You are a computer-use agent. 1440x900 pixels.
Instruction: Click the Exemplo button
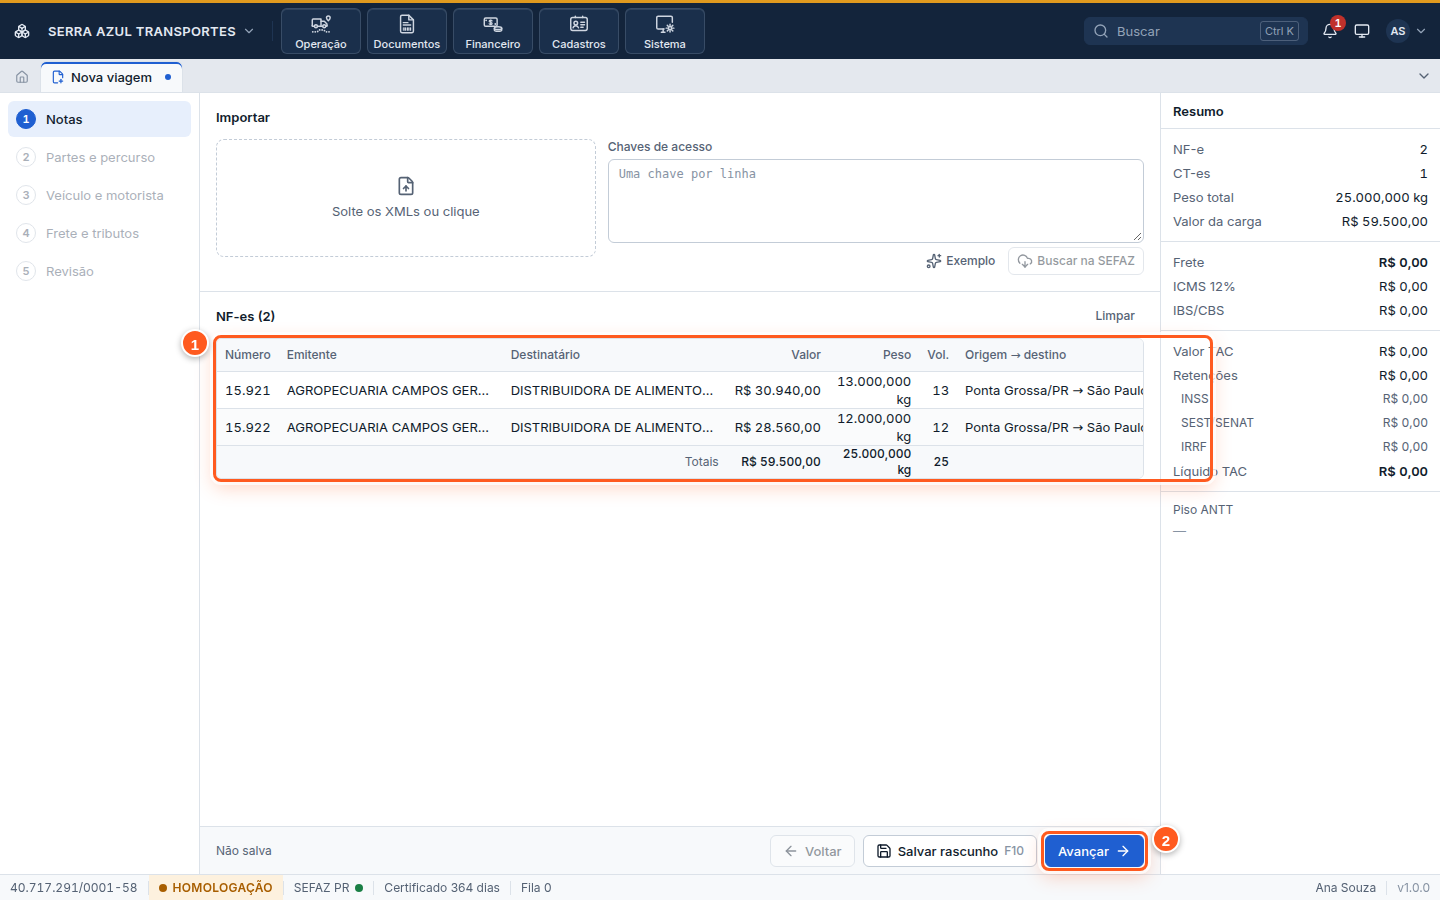click(961, 261)
